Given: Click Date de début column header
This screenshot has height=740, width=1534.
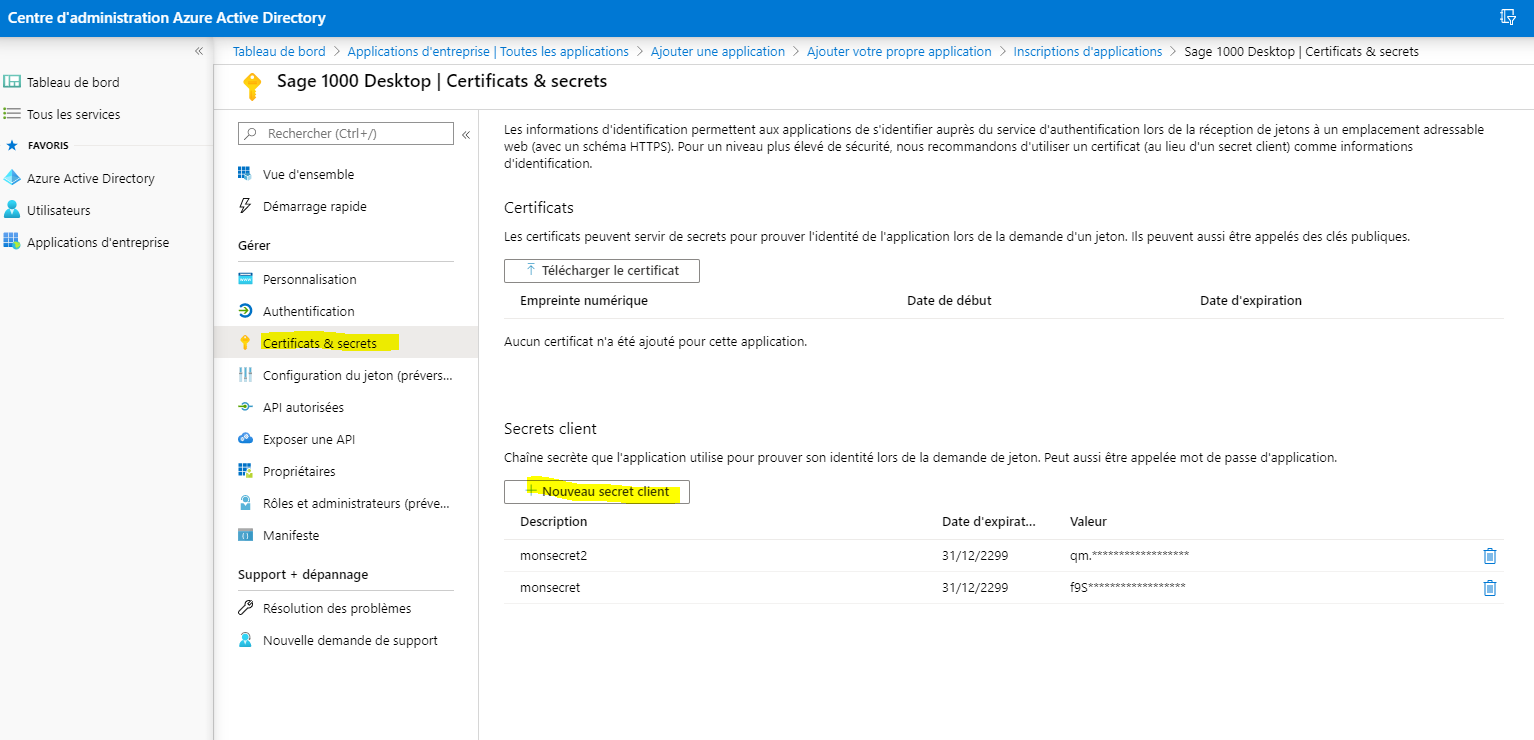Looking at the screenshot, I should [x=949, y=300].
